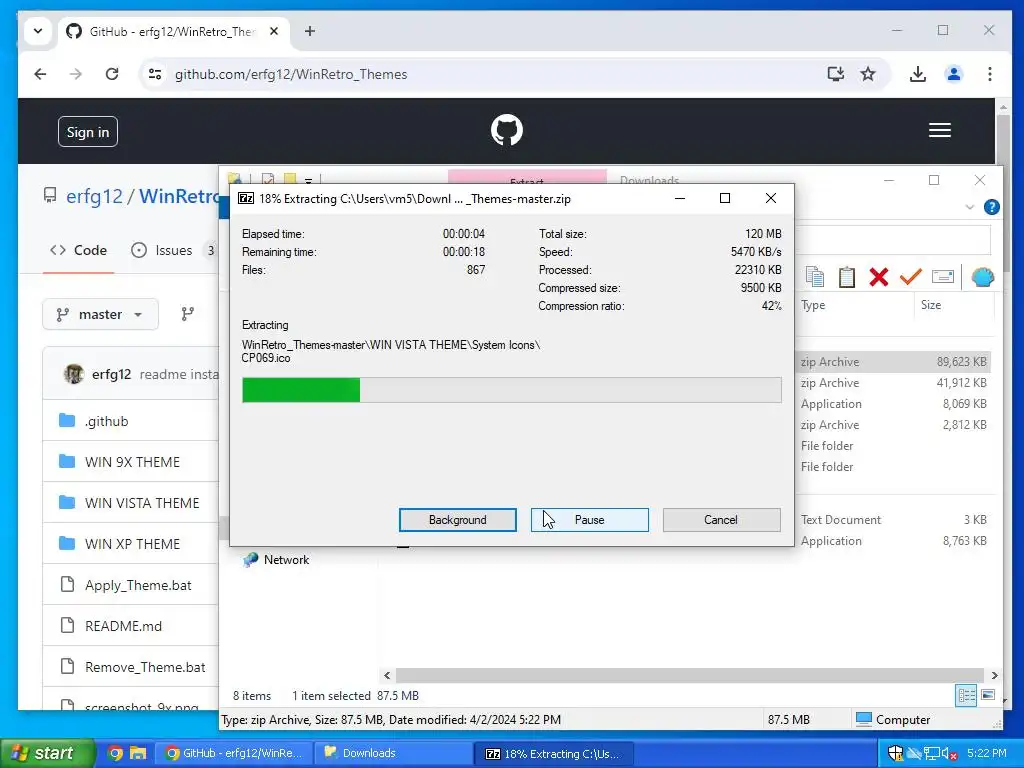
Task: Open the WIN 9X THEME folder
Action: (132, 462)
